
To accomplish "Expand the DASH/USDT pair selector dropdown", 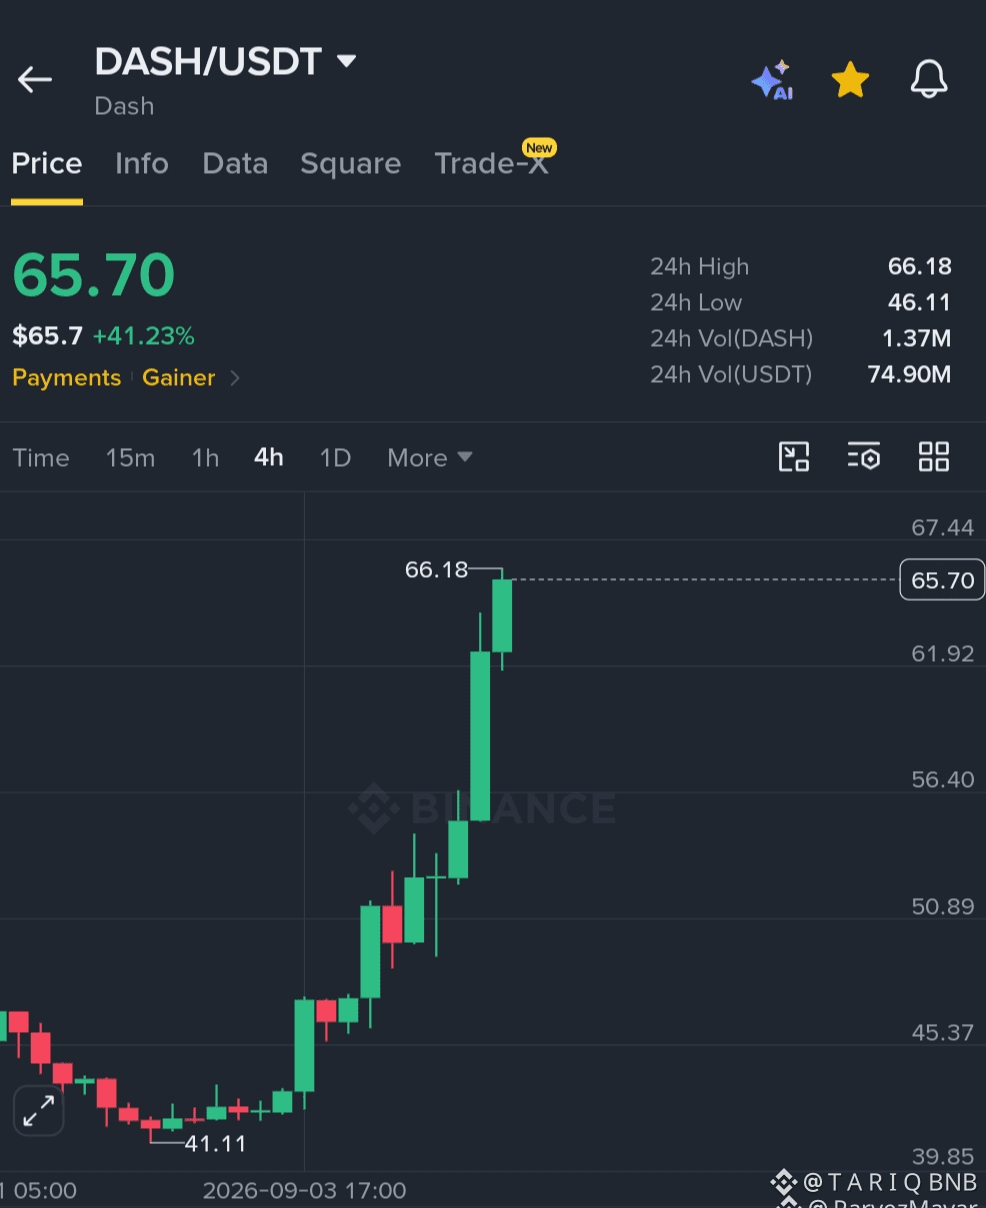I will click(347, 61).
